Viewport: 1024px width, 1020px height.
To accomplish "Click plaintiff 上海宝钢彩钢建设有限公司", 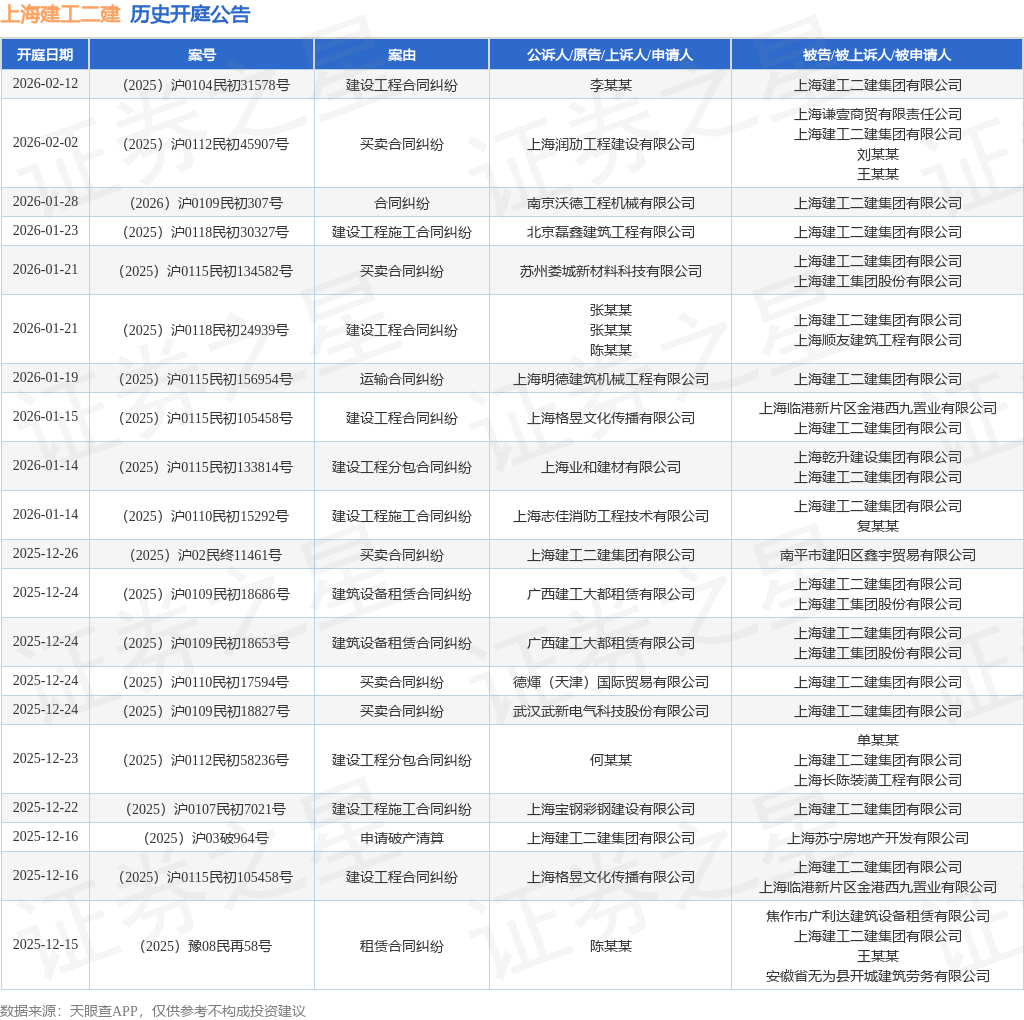I will click(611, 809).
